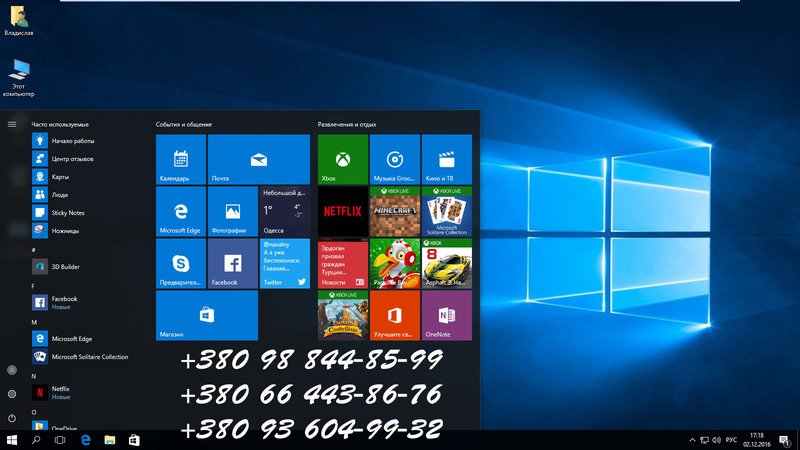The image size is (800, 450).
Task: Open the volume speaker tray icon
Action: pyautogui.click(x=716, y=440)
